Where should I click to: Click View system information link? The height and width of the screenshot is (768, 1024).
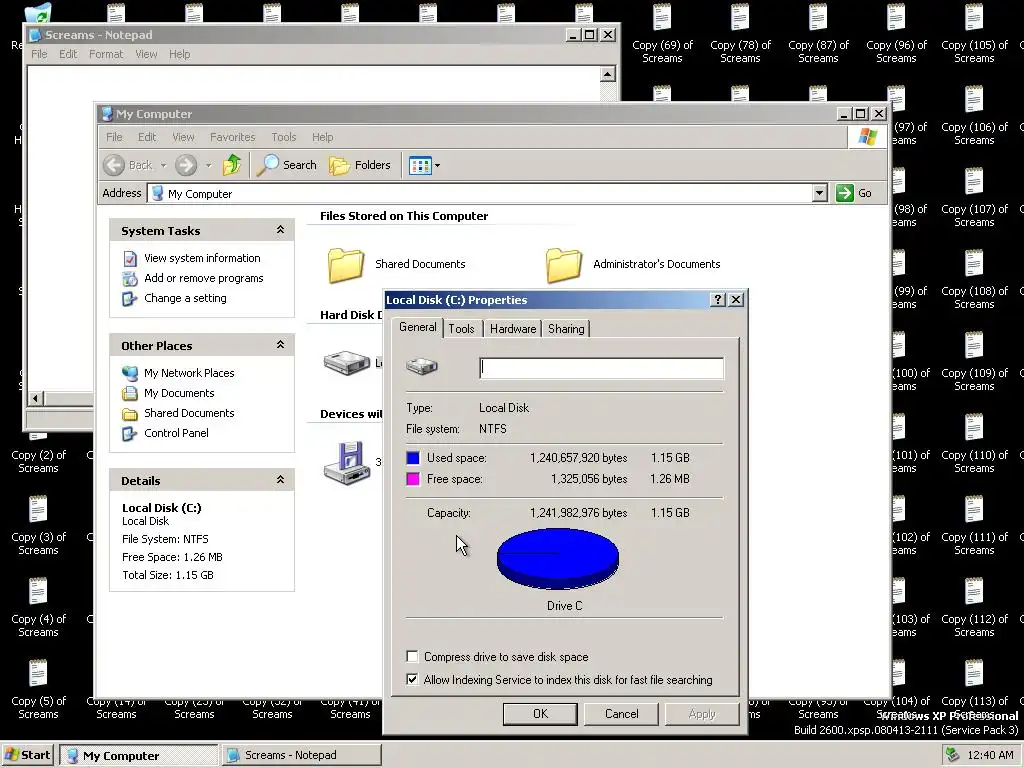point(202,258)
